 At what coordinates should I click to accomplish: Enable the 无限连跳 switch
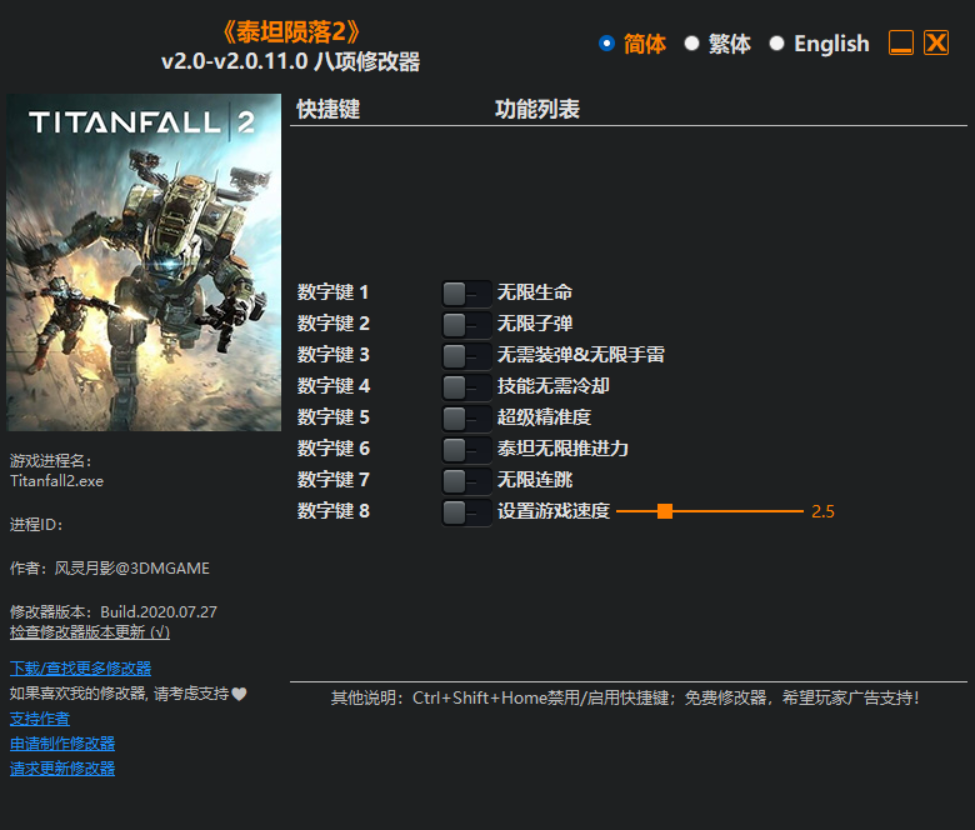click(465, 480)
